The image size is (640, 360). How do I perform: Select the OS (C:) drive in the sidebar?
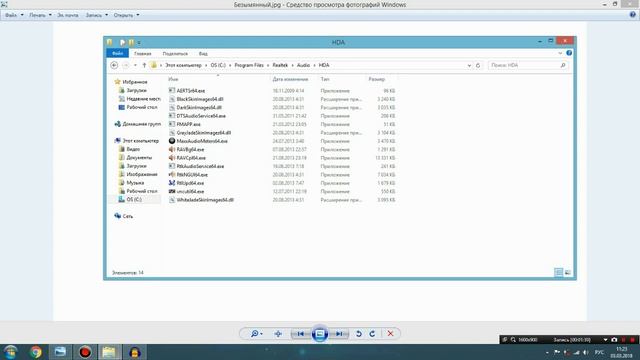tap(134, 200)
